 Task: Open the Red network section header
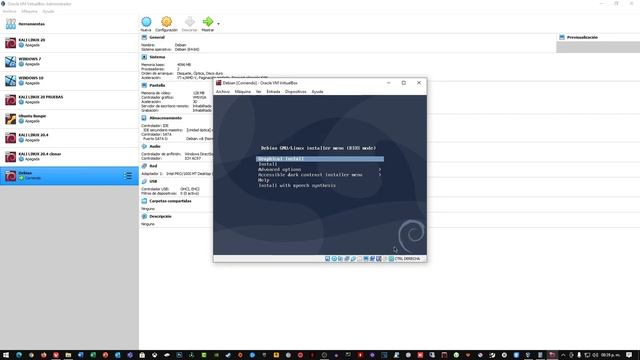[153, 166]
